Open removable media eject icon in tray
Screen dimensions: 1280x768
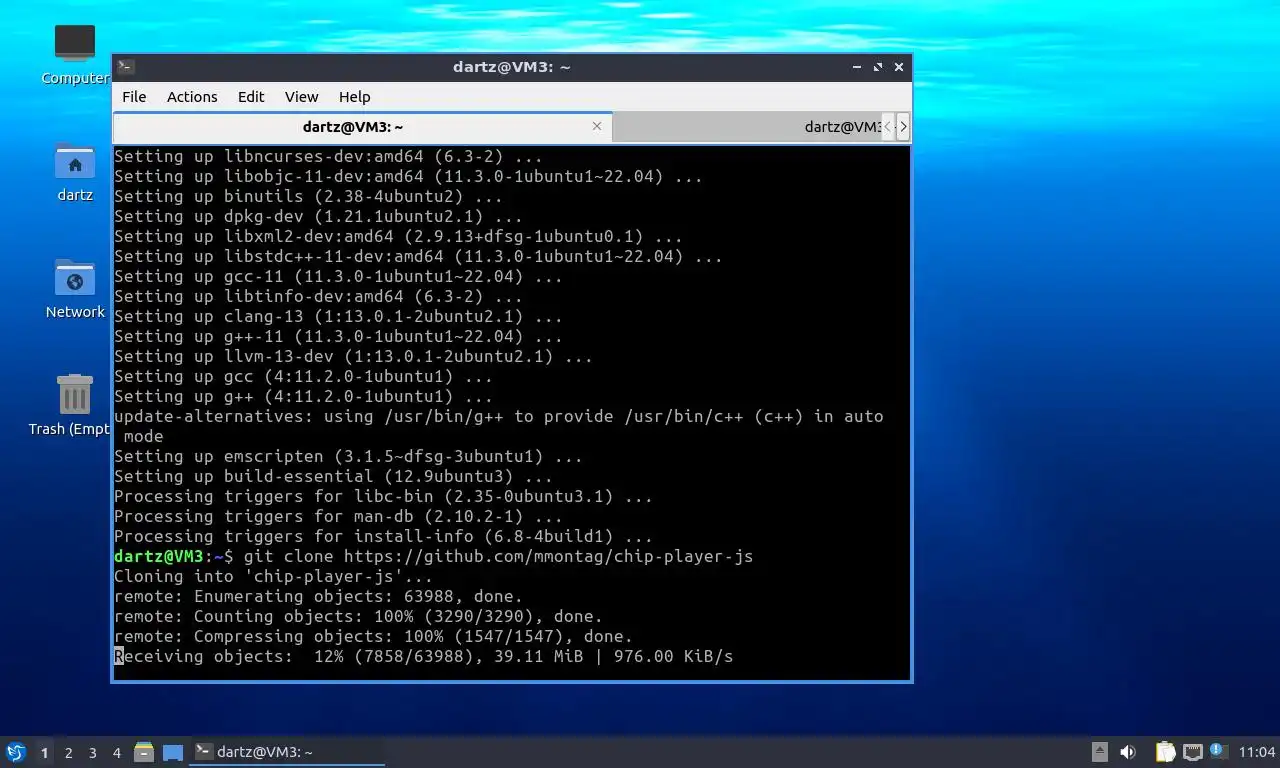click(1100, 752)
